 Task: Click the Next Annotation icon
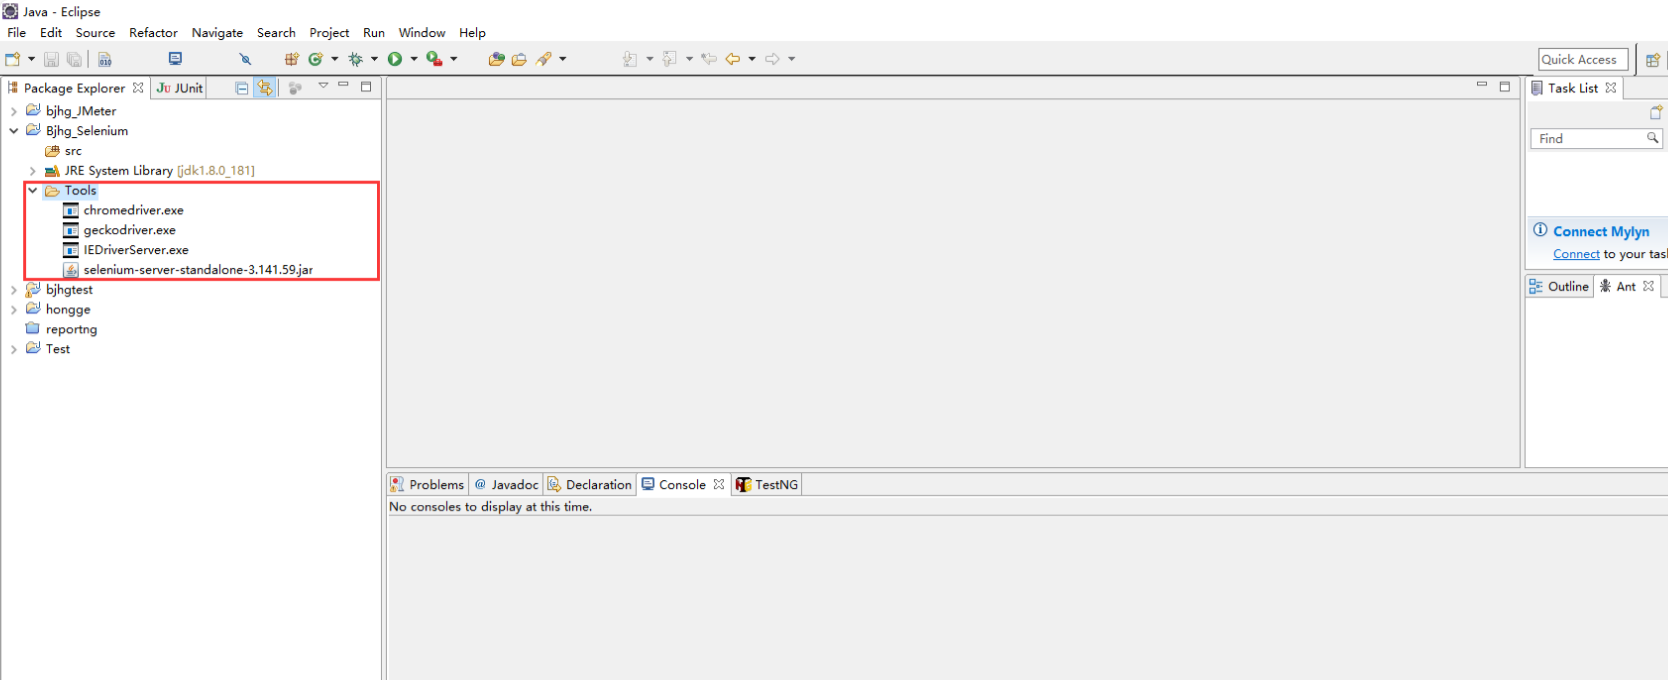[x=630, y=59]
